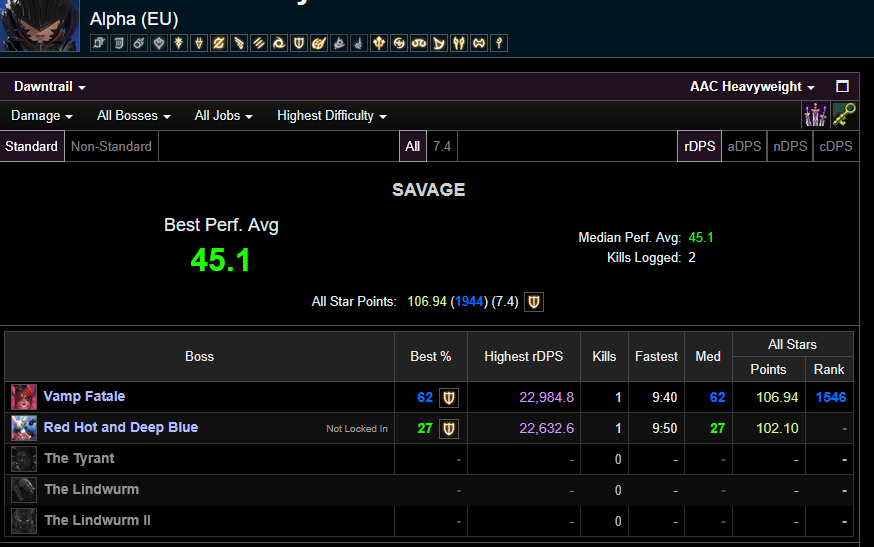
Task: Switch to Standard rankings
Action: [x=32, y=146]
